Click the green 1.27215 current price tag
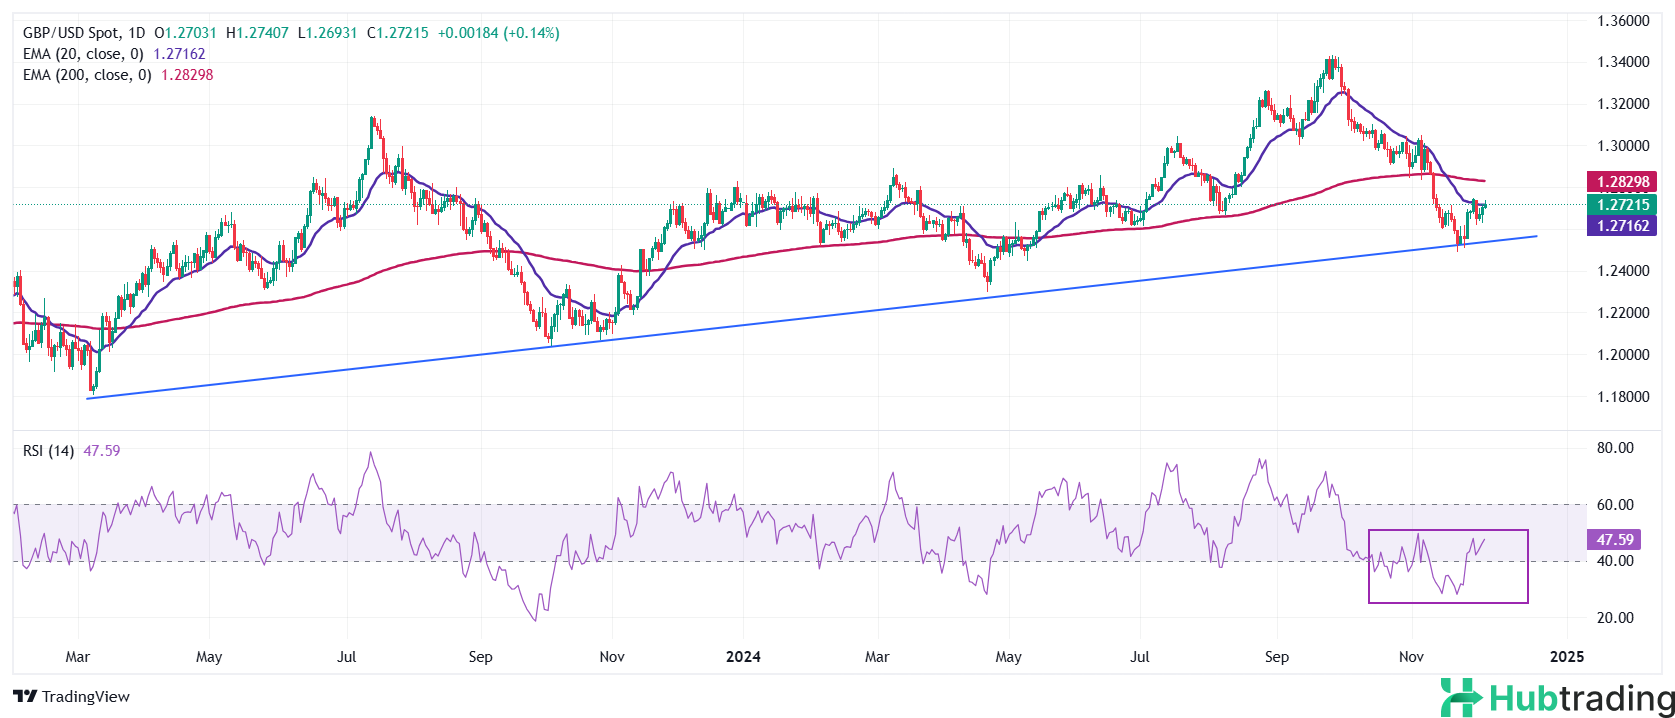 tap(1622, 204)
